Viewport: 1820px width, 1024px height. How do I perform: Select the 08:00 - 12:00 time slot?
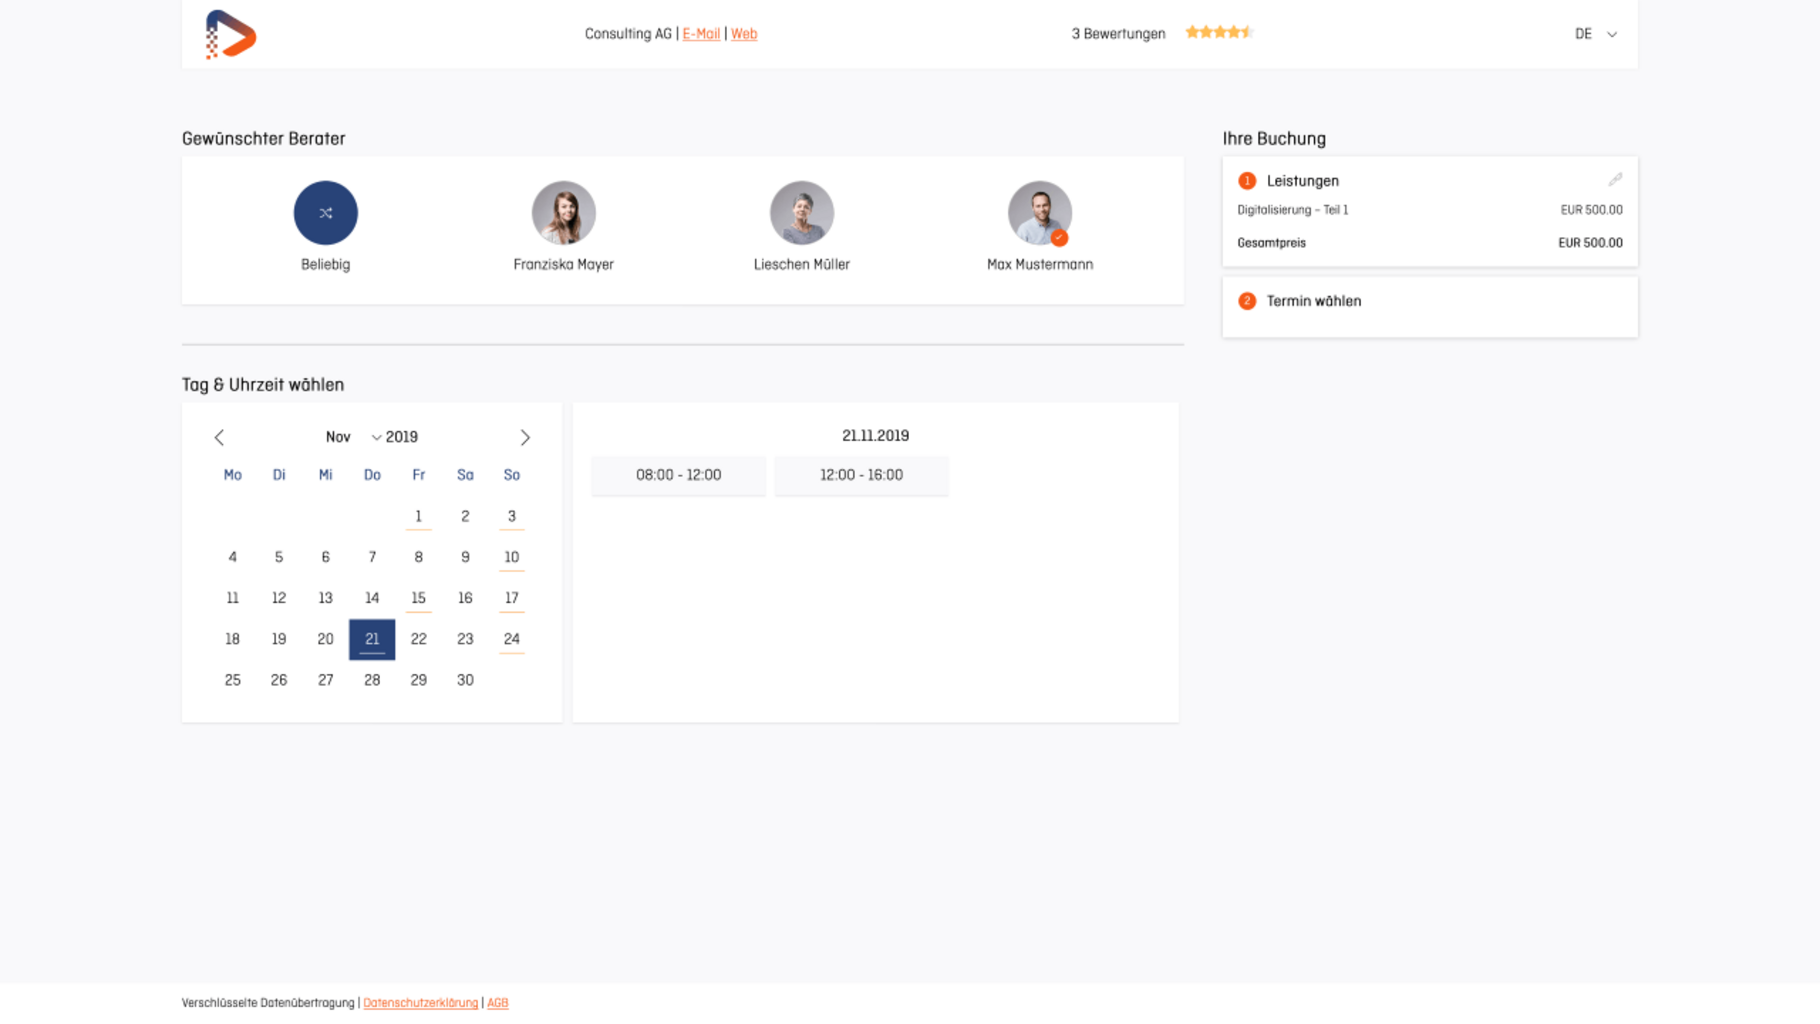pyautogui.click(x=678, y=475)
